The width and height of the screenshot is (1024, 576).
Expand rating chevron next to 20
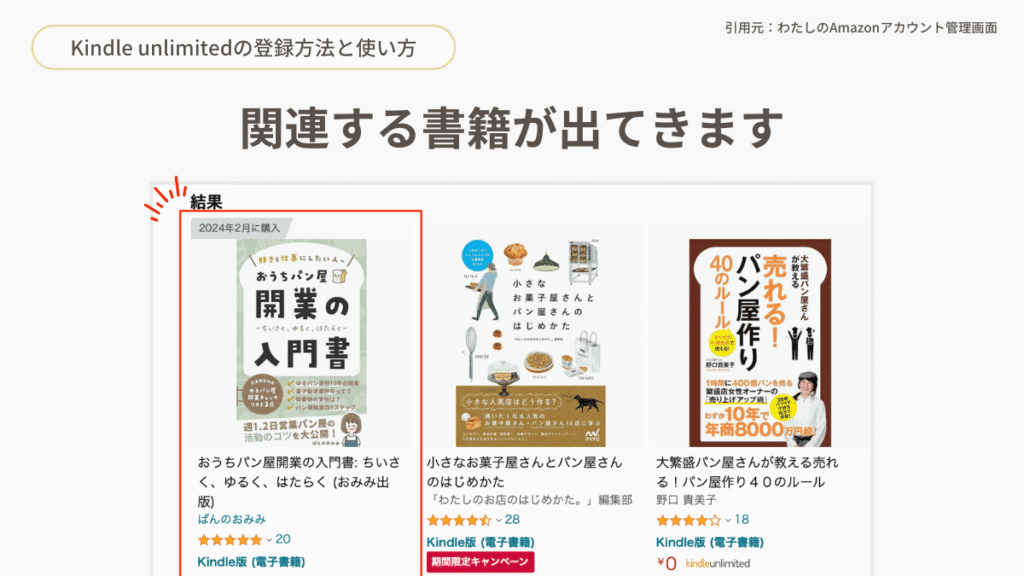click(x=268, y=540)
